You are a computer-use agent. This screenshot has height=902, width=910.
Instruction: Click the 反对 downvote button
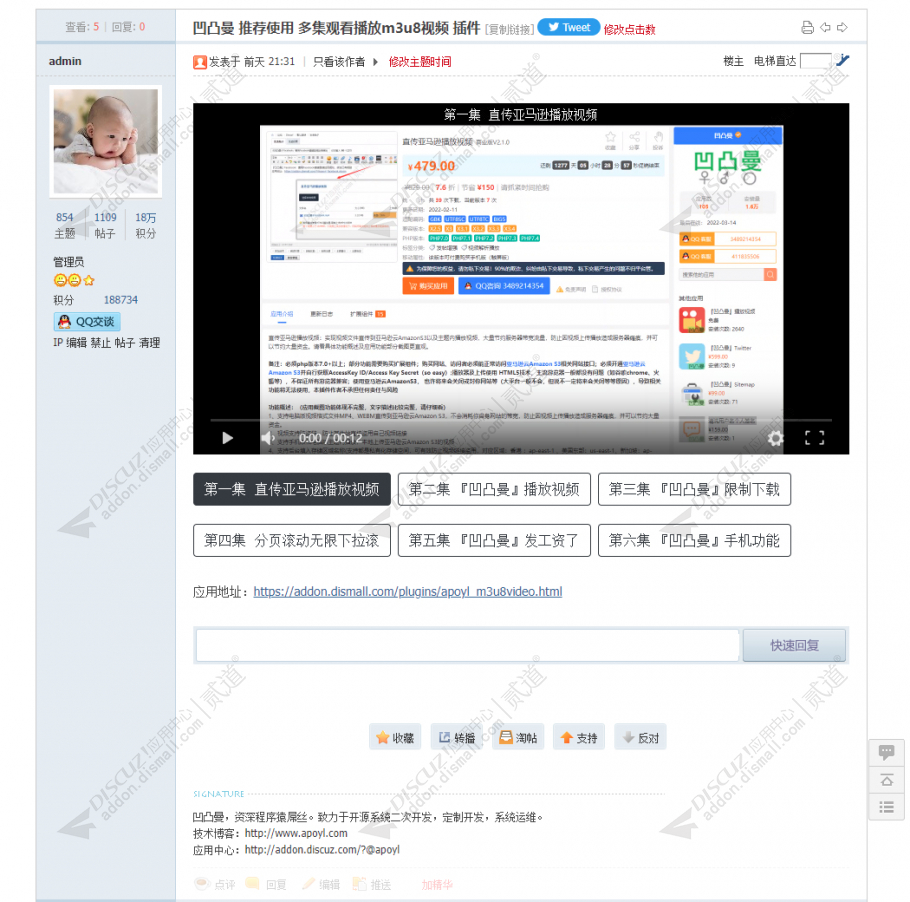click(x=640, y=737)
